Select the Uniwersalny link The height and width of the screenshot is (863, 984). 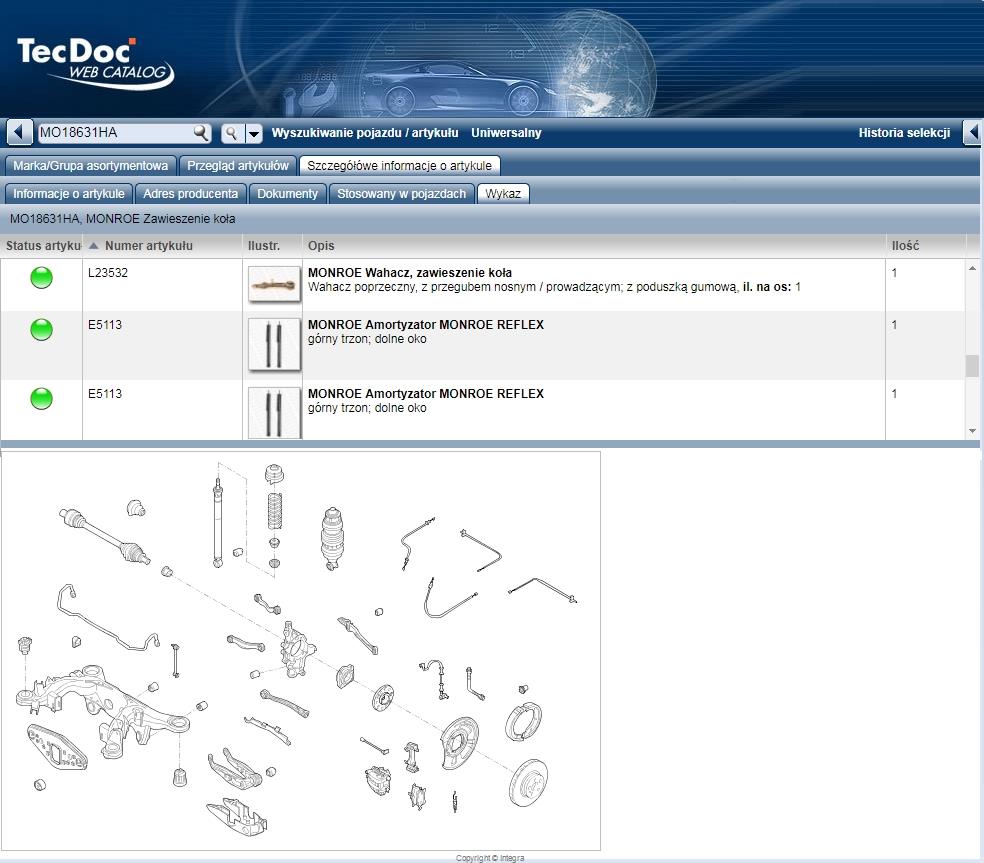pyautogui.click(x=506, y=132)
